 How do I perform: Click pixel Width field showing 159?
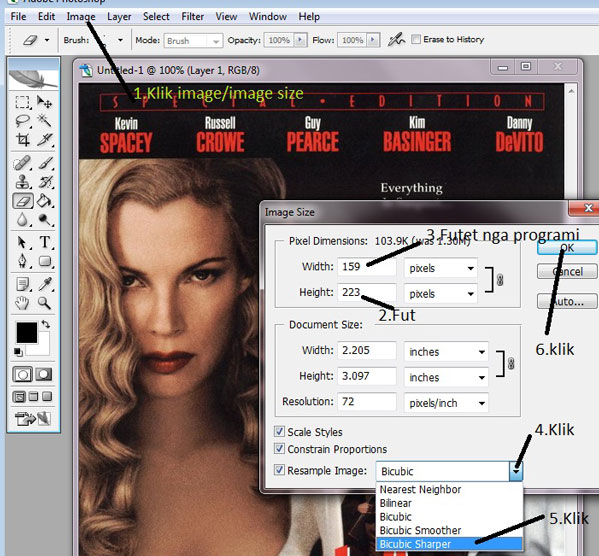point(367,267)
